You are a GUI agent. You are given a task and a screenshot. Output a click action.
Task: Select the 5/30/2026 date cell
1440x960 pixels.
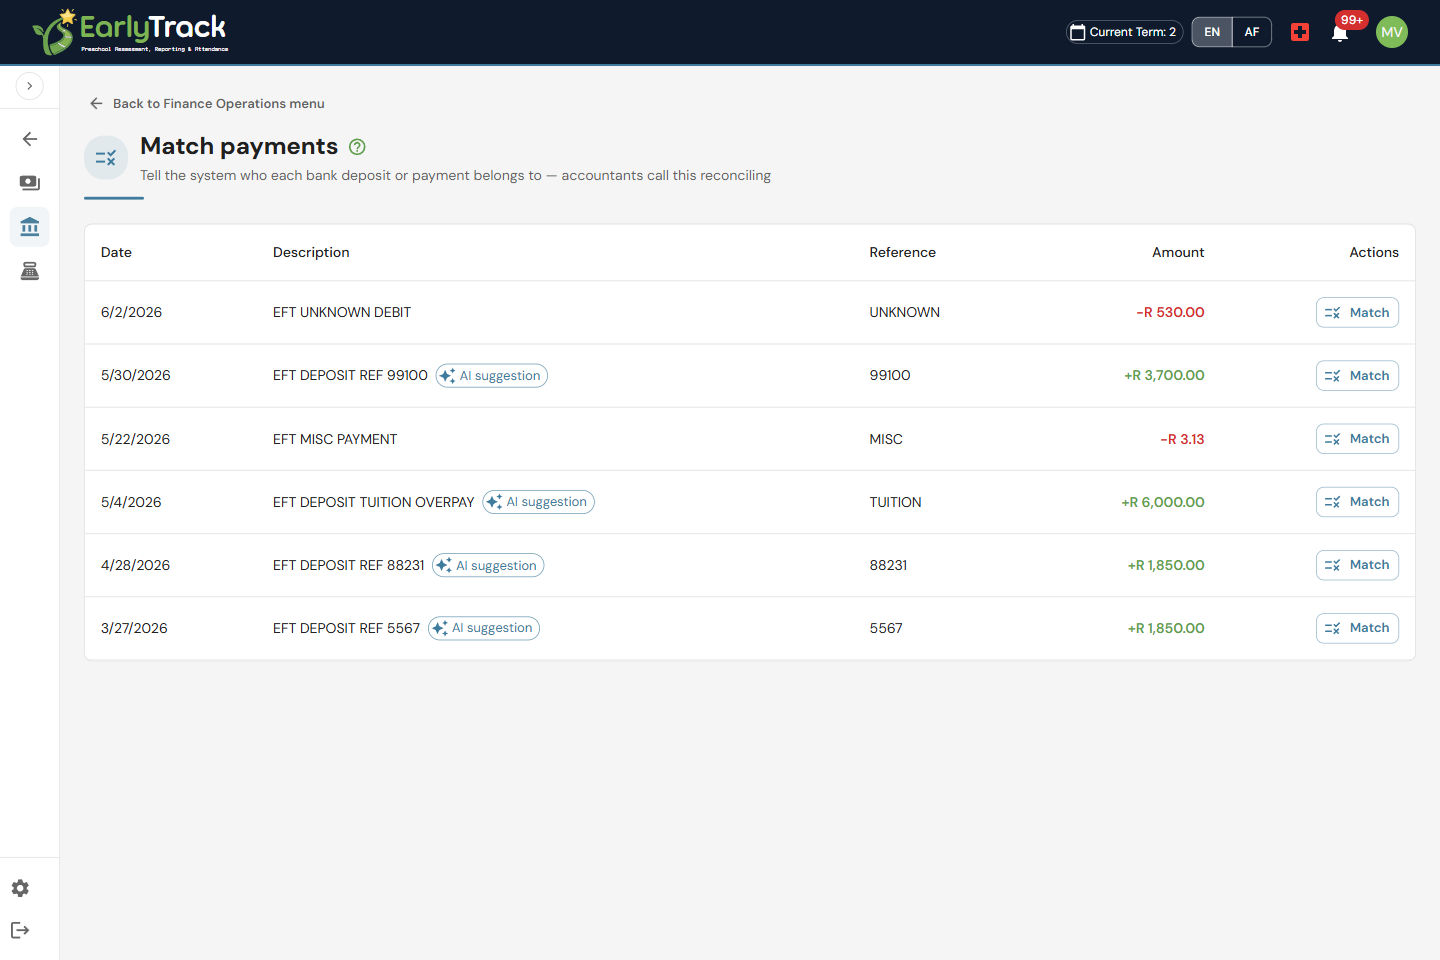136,375
